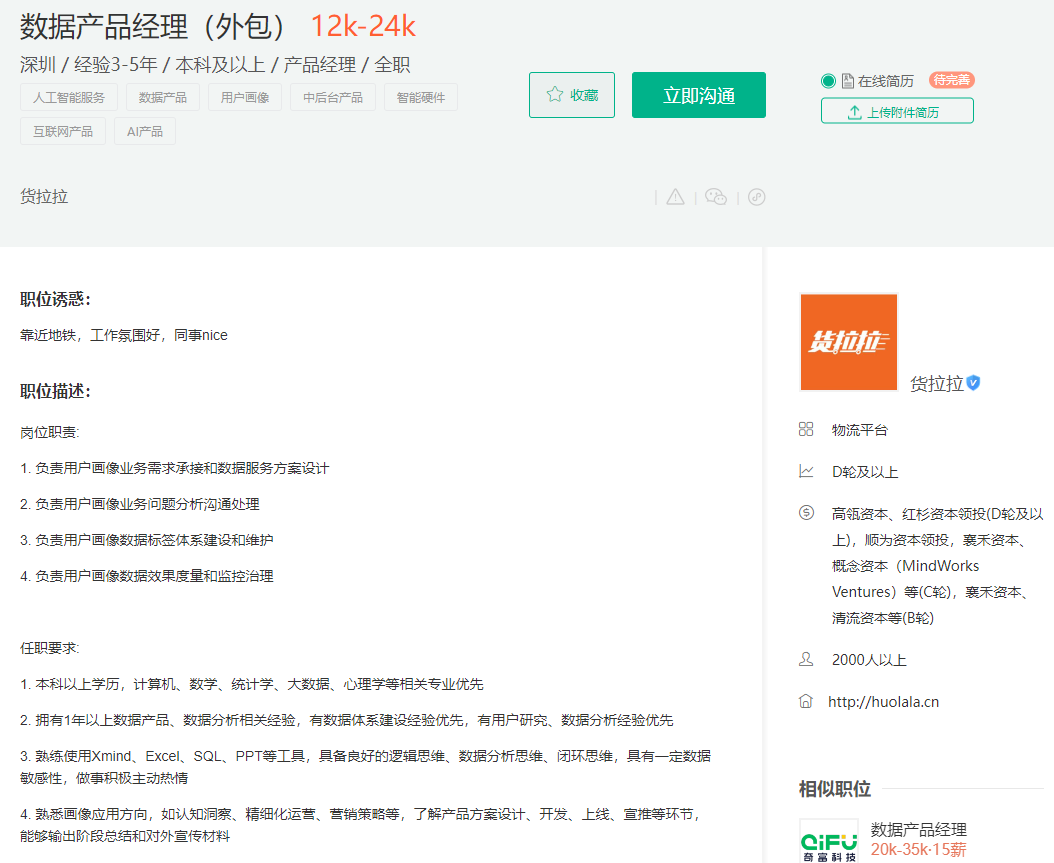Select the 在线简历 radio button
Image resolution: width=1054 pixels, height=863 pixels.
[x=828, y=81]
